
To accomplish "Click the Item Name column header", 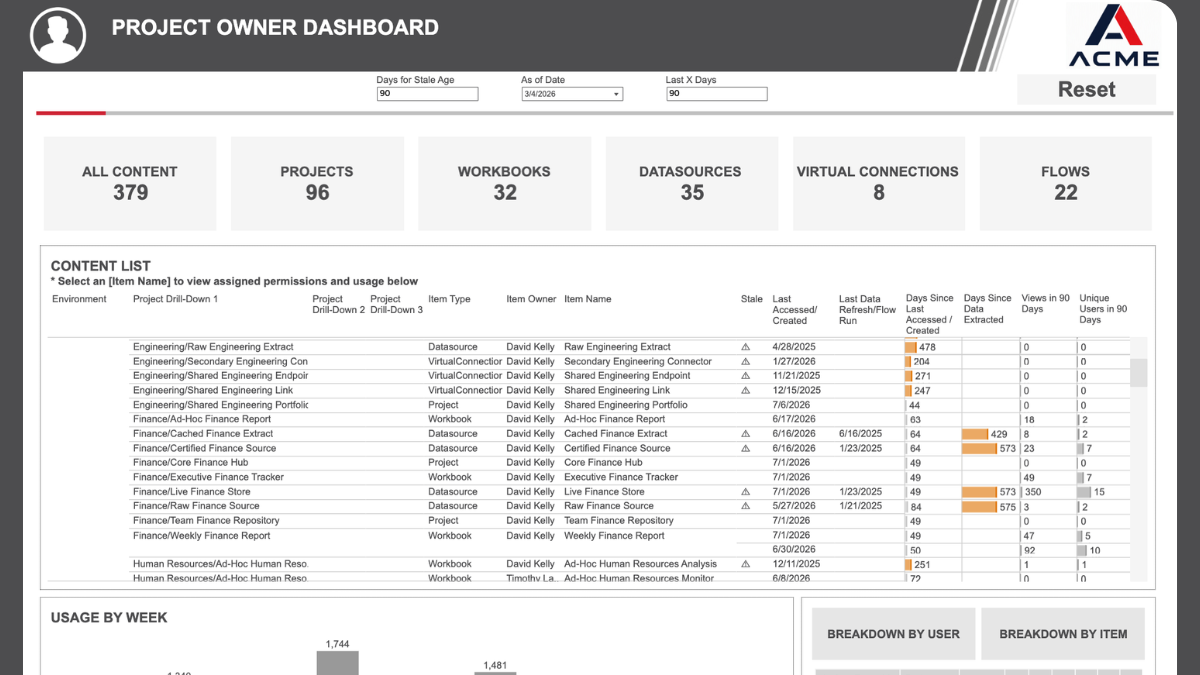I will (x=587, y=299).
